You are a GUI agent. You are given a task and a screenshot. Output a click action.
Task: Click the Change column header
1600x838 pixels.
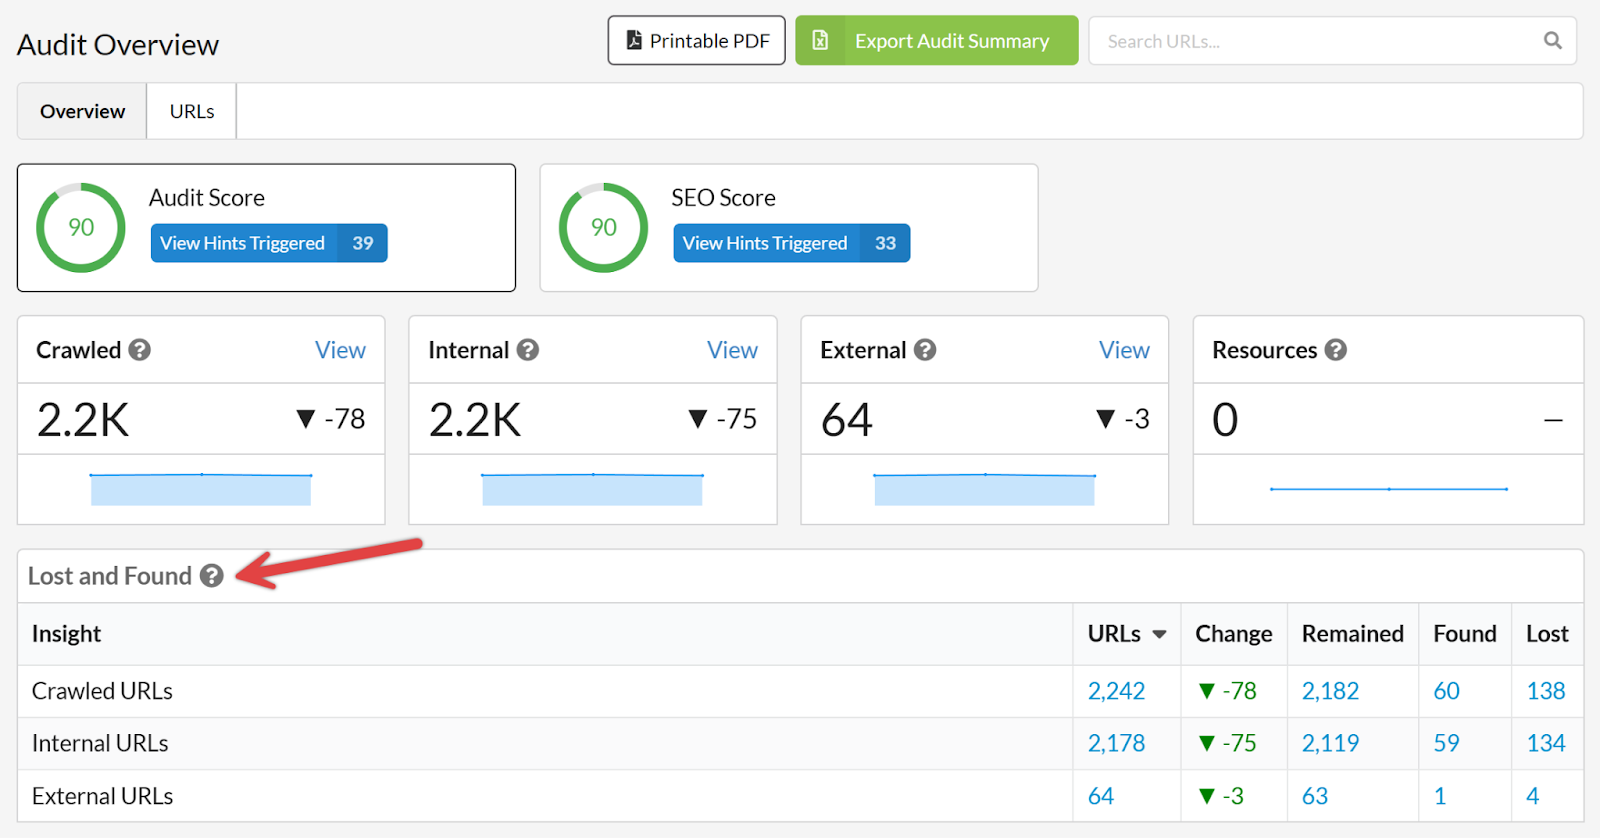coord(1234,634)
